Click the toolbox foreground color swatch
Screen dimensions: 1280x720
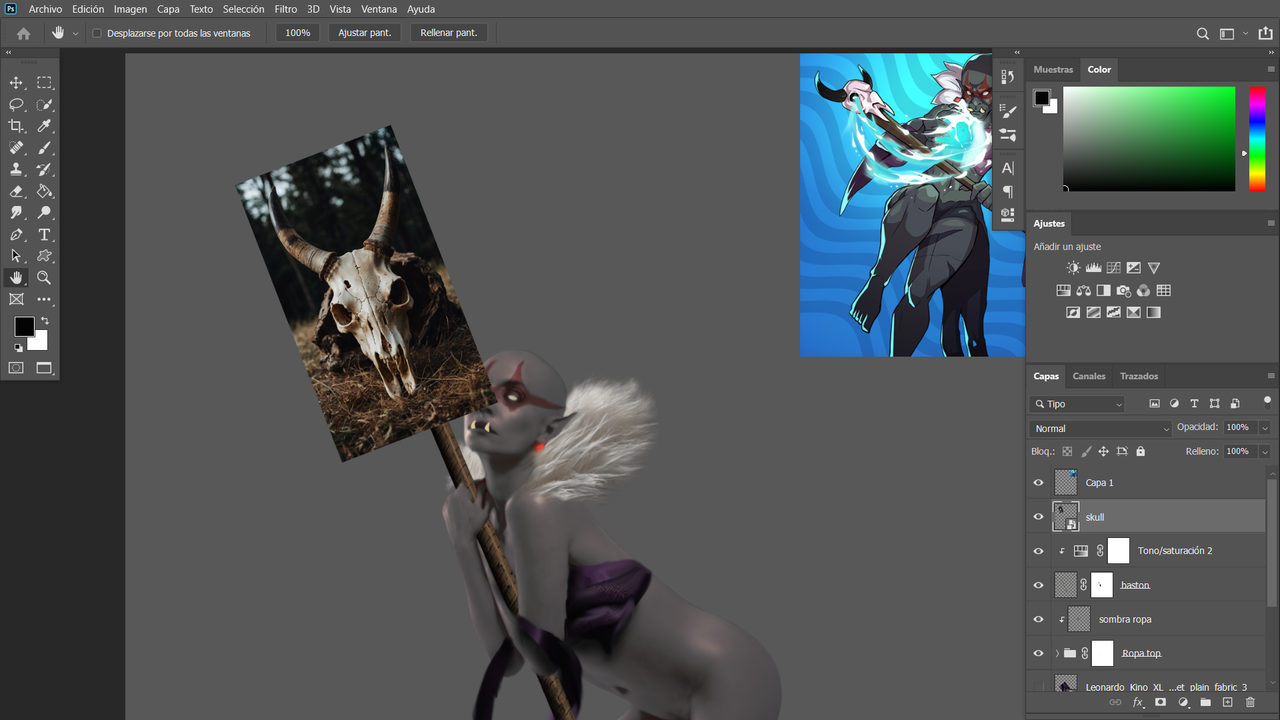click(24, 327)
